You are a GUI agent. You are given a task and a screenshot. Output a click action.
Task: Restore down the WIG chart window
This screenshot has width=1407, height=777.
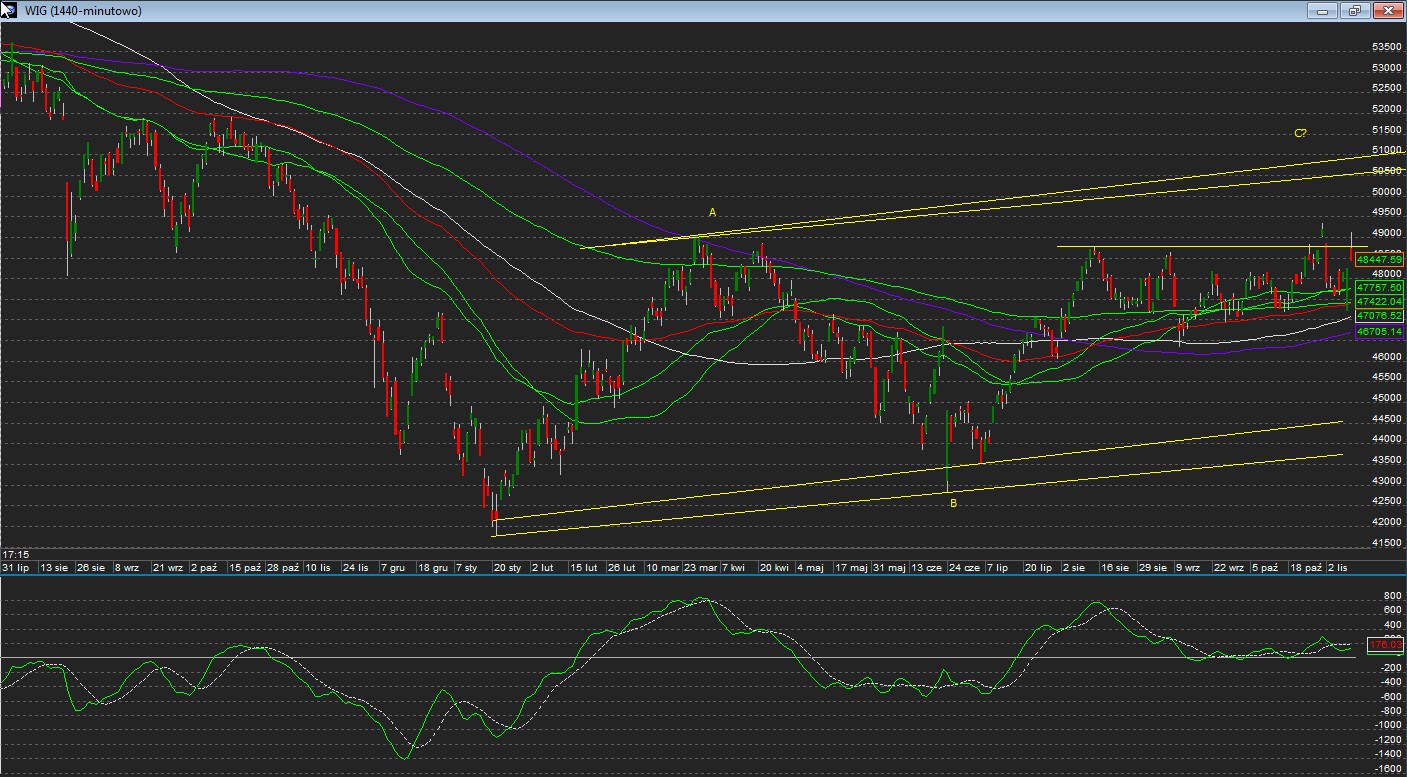coord(1355,10)
